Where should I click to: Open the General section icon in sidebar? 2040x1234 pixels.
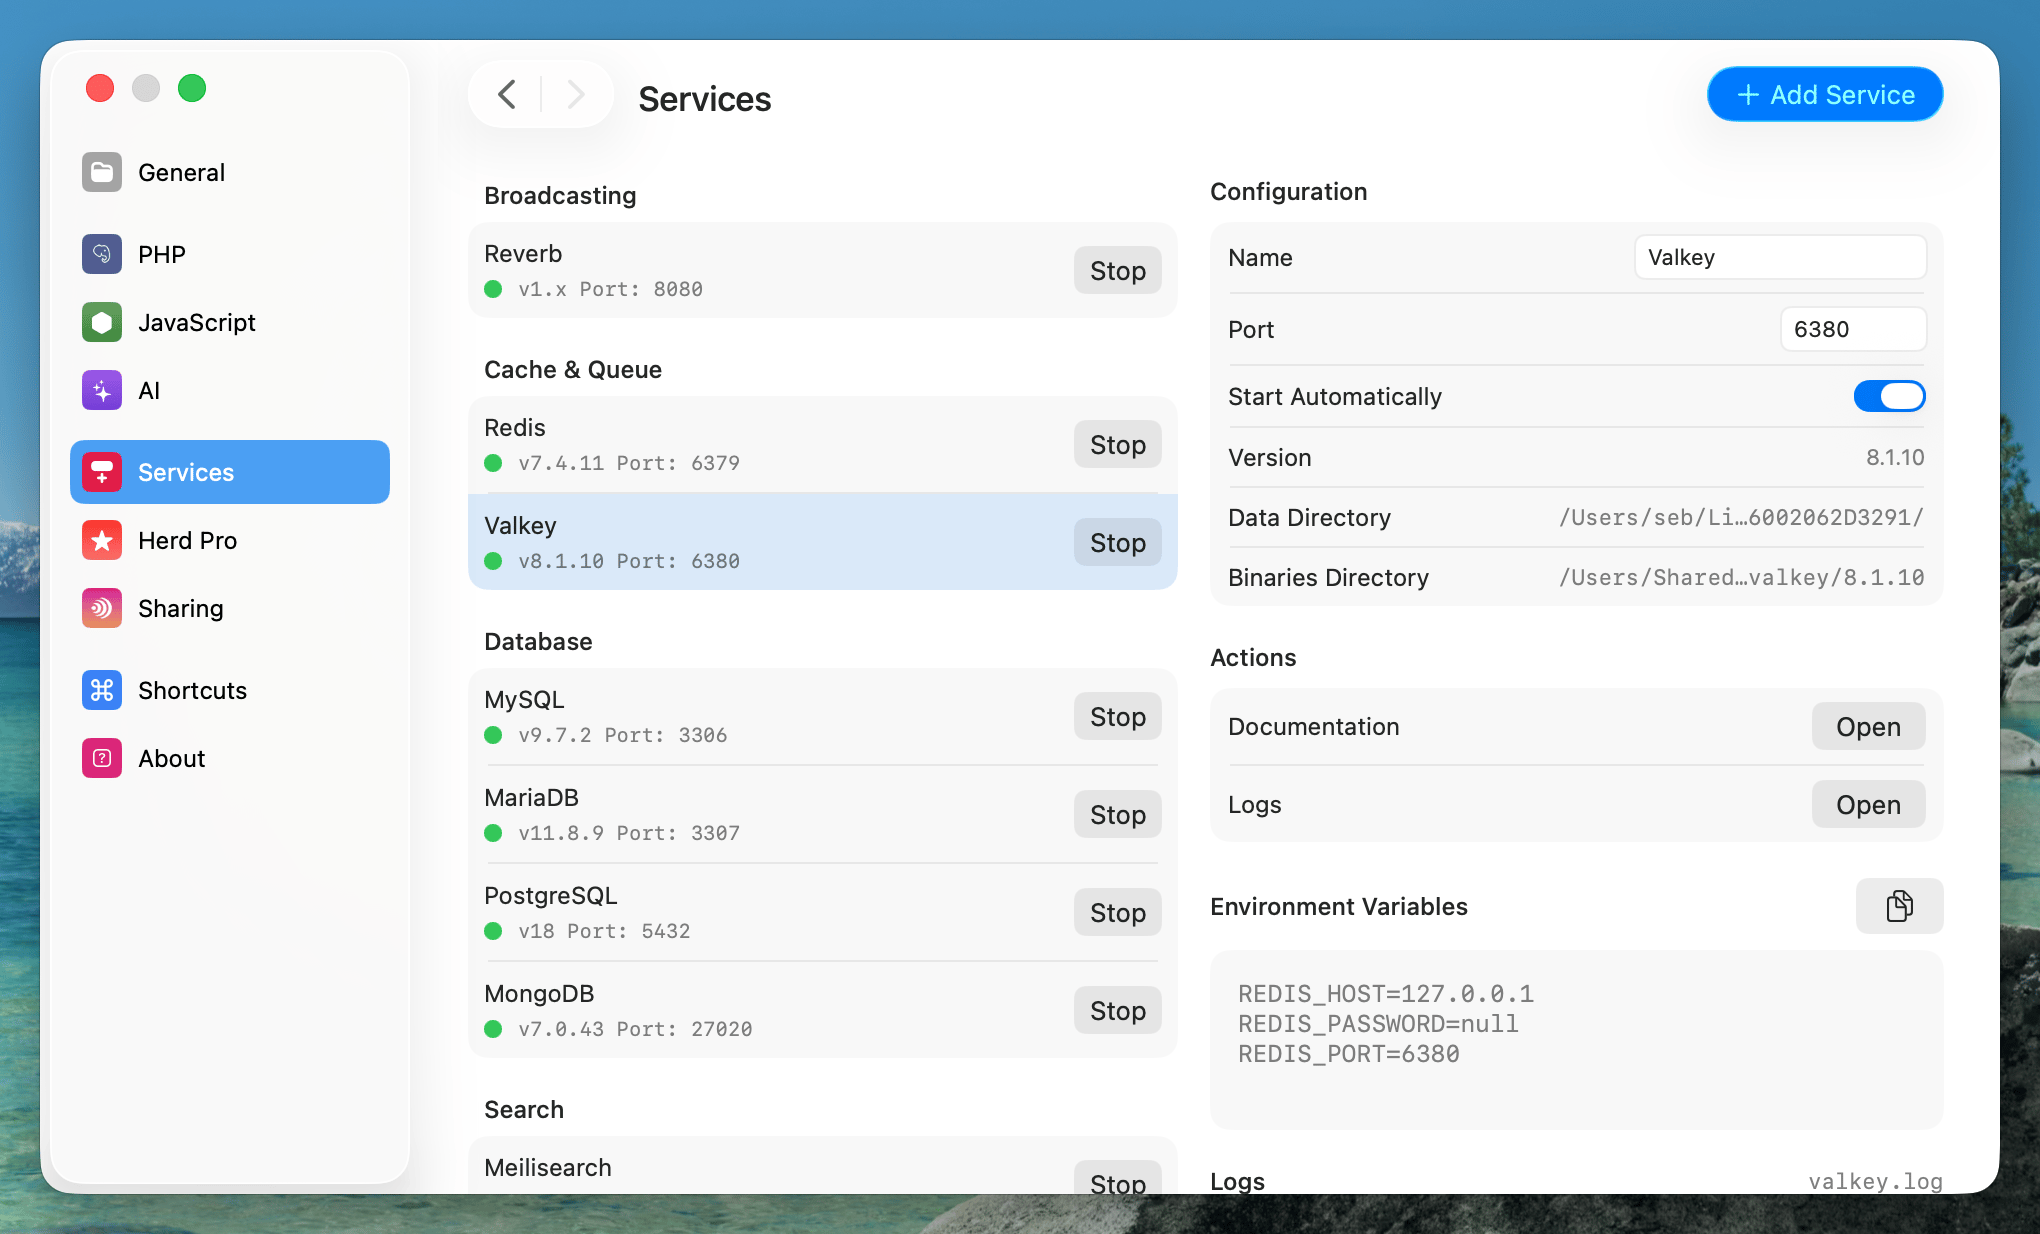tap(102, 172)
